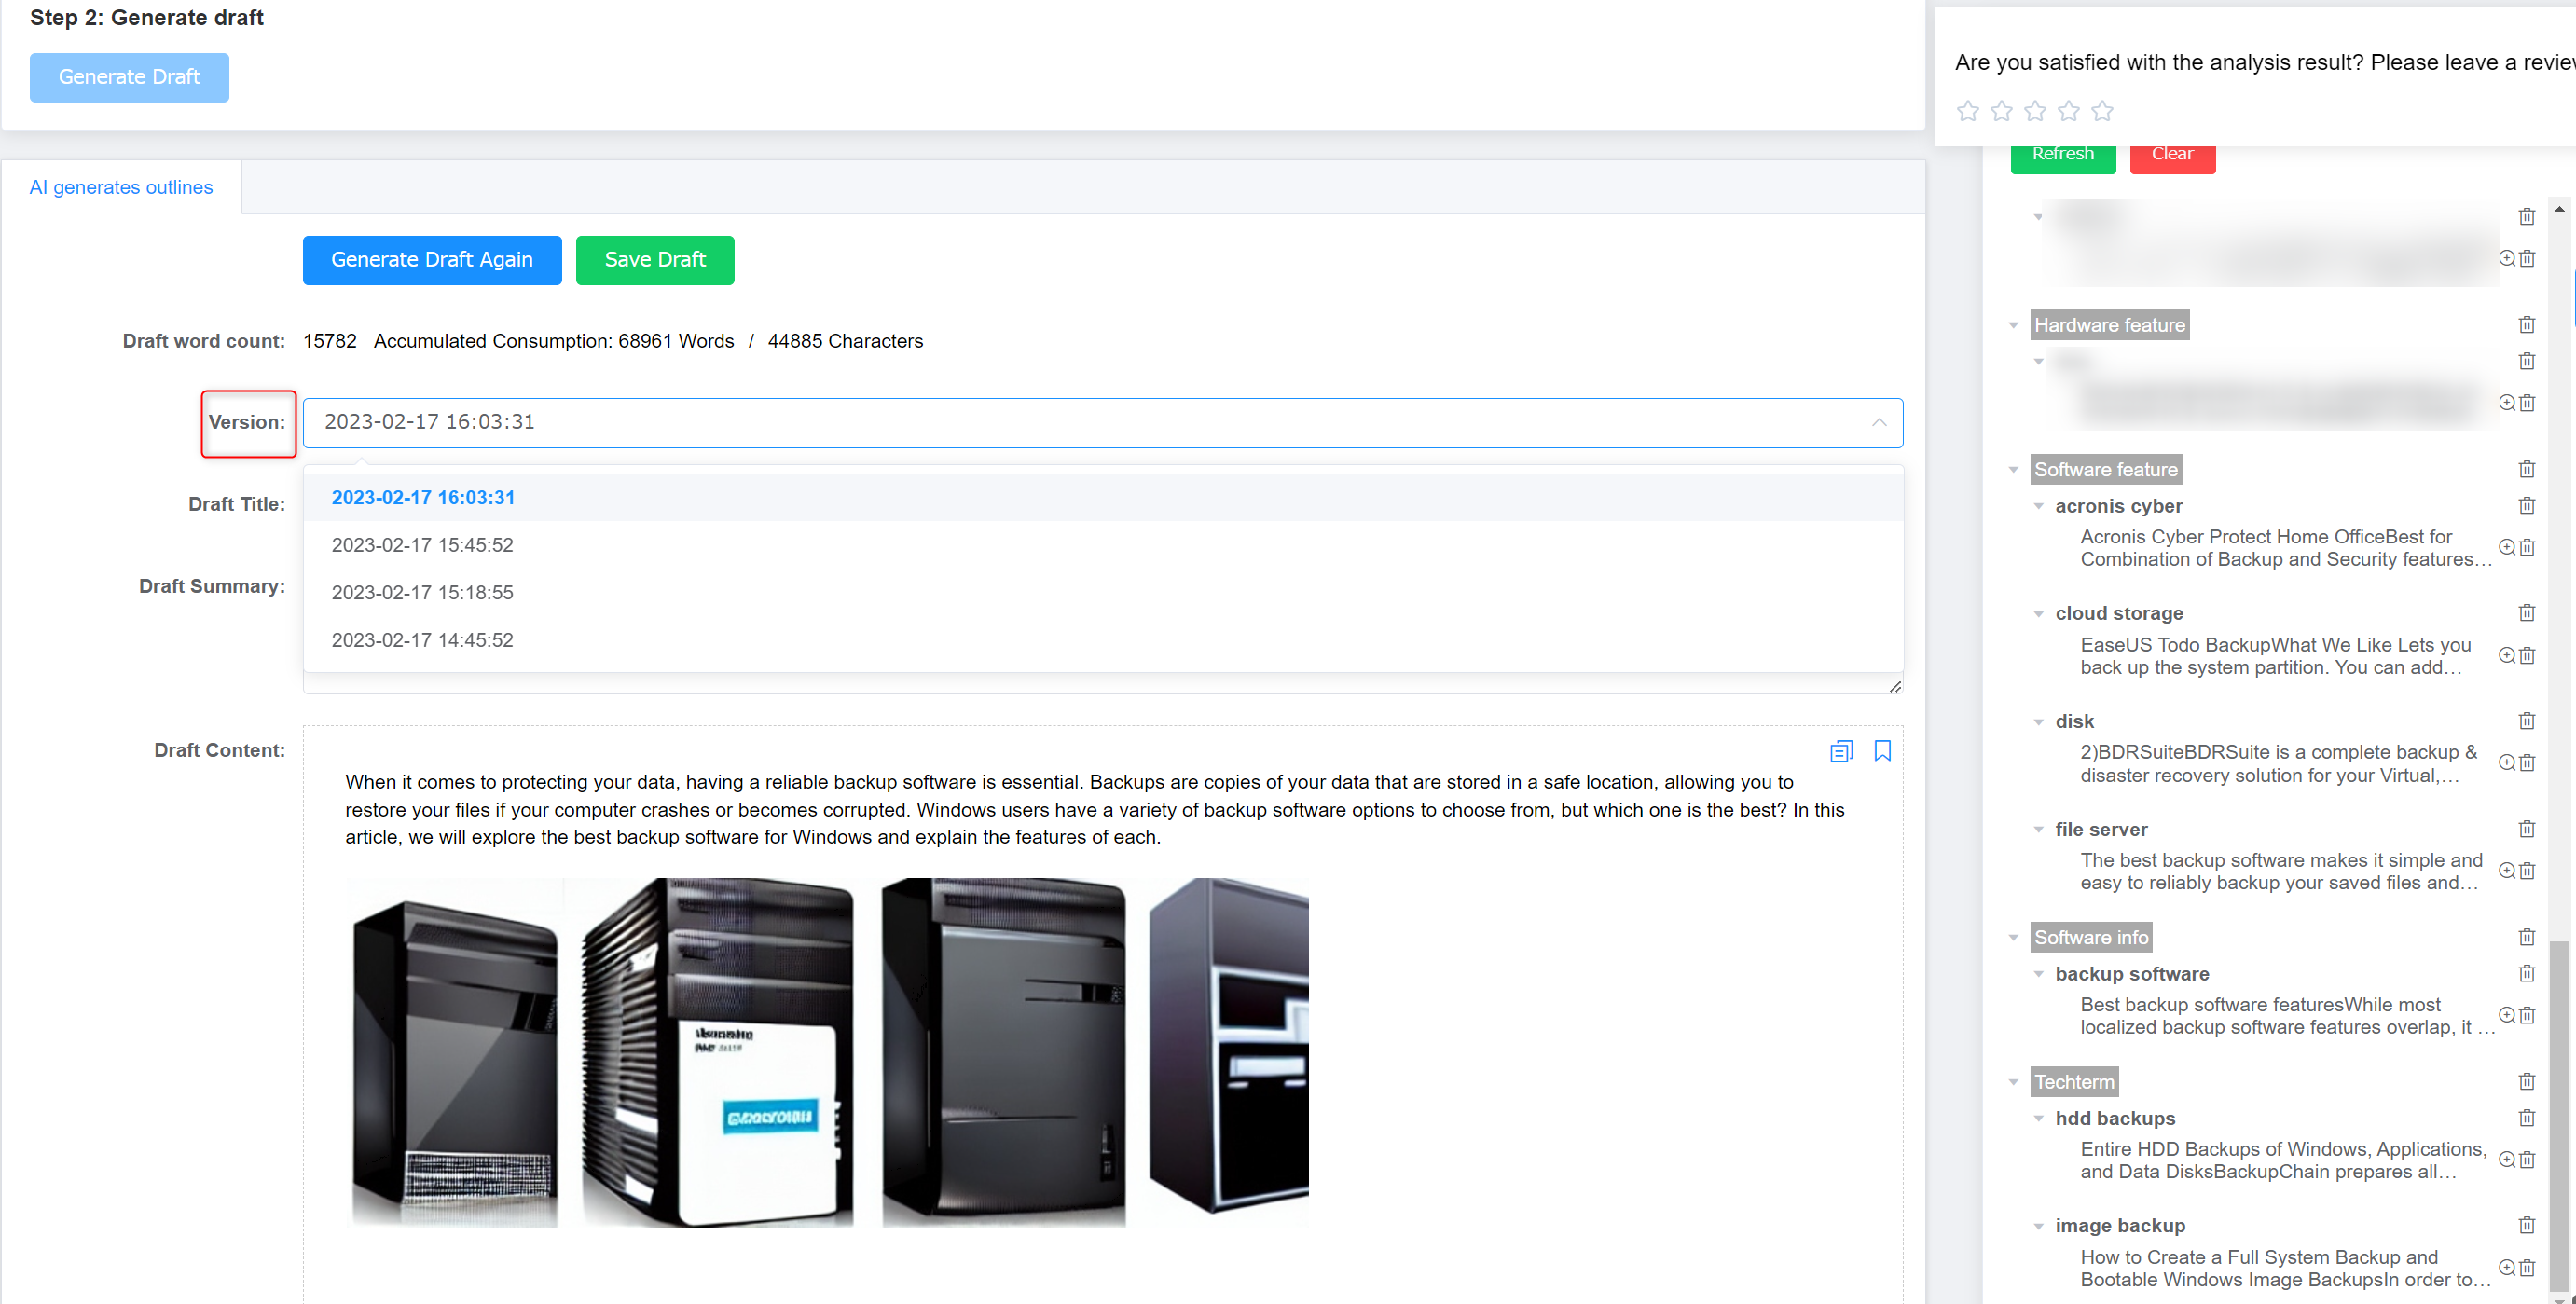Viewport: 2576px width, 1304px height.
Task: Save the draft with Save Draft
Action: 655,260
